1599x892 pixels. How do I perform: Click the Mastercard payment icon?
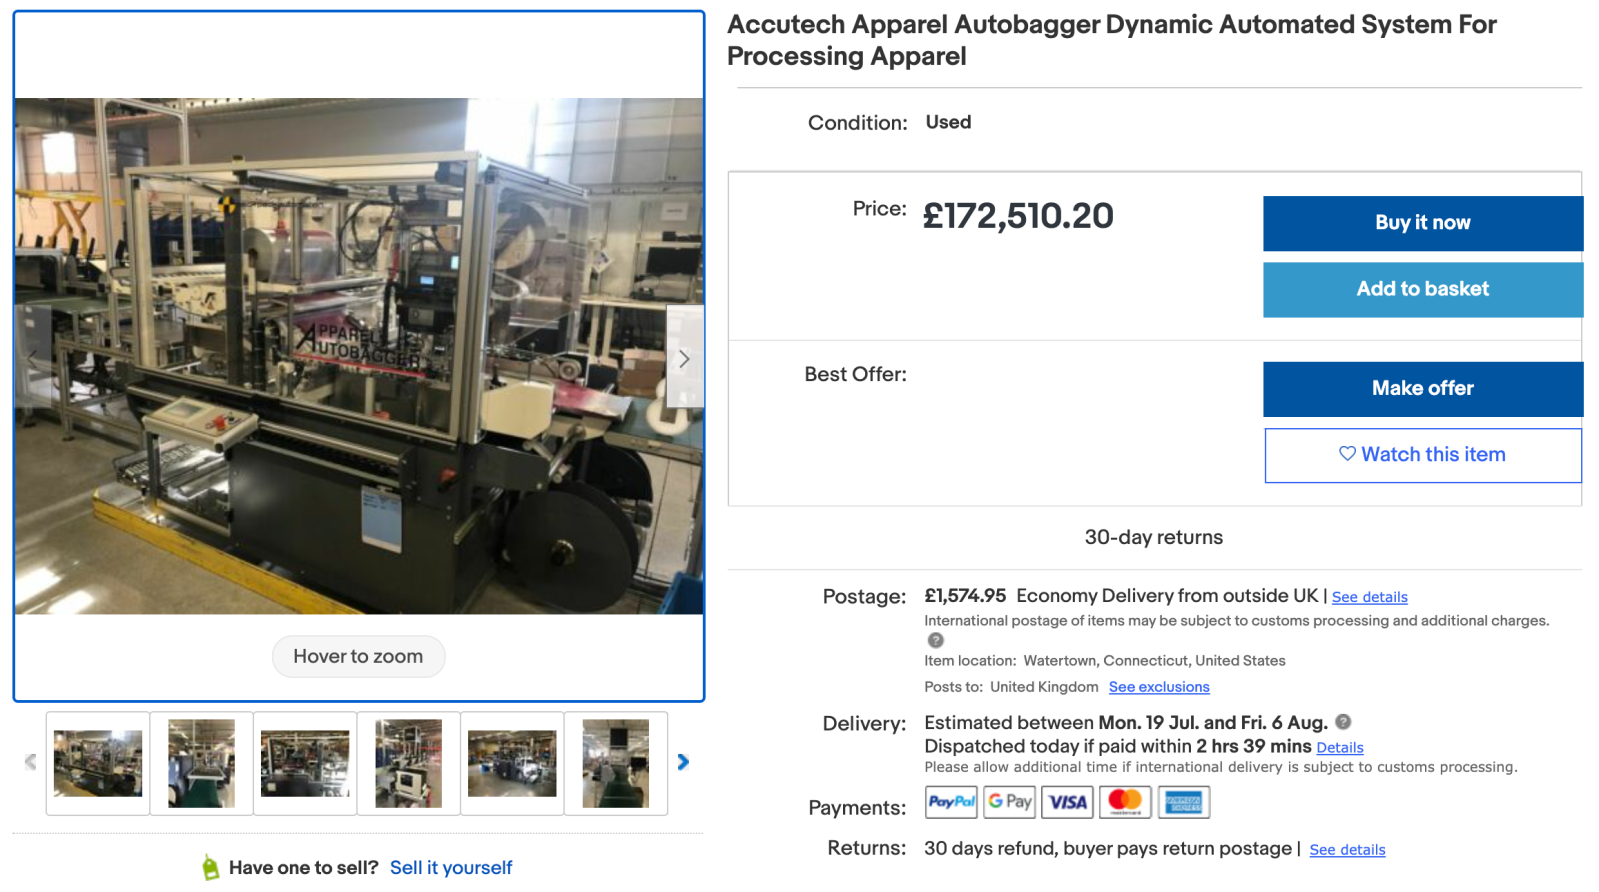pyautogui.click(x=1125, y=802)
